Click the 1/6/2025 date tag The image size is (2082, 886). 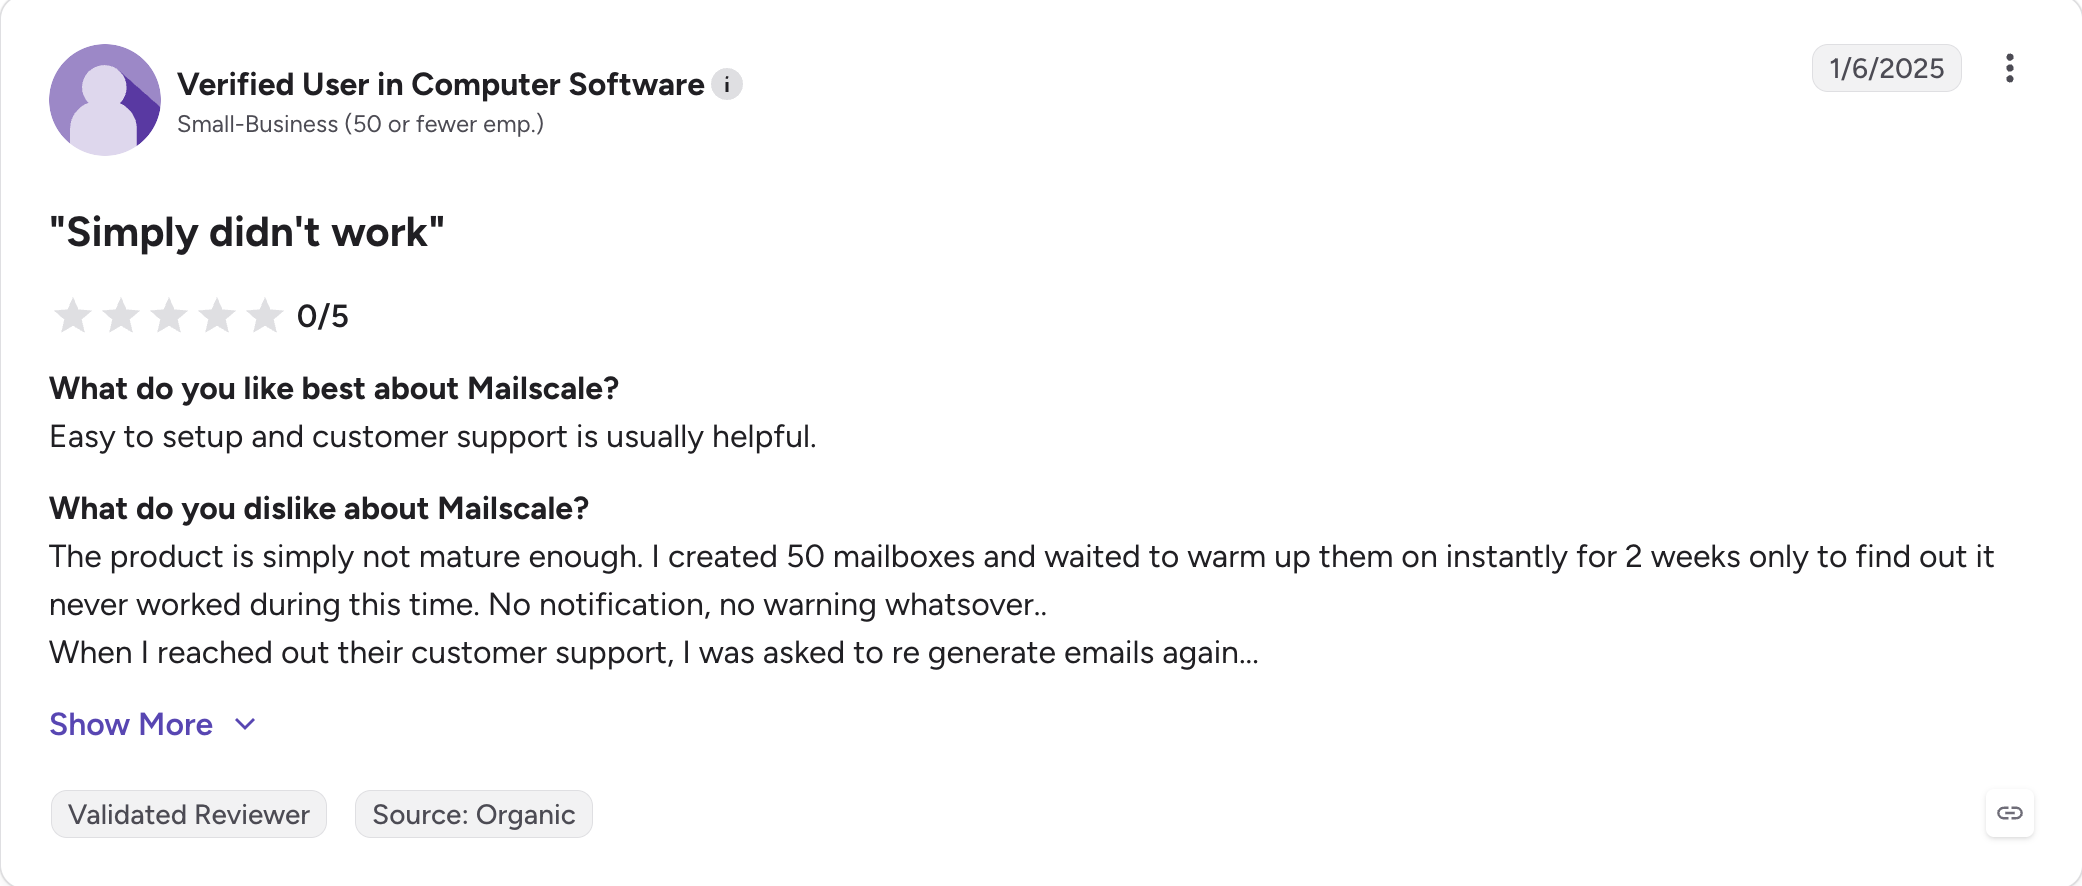tap(1886, 68)
